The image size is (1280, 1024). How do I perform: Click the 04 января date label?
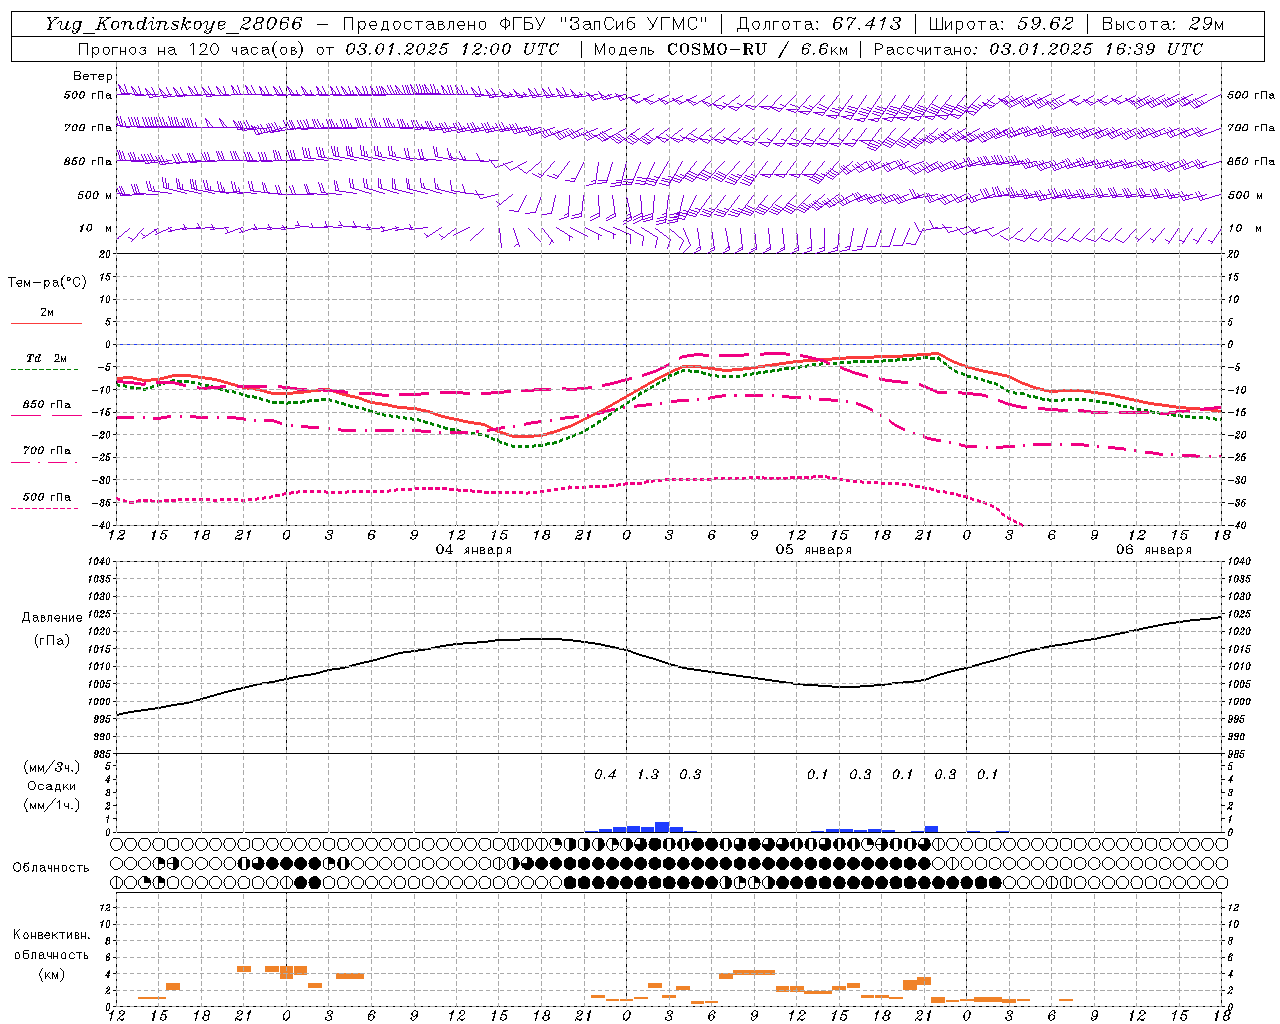(474, 550)
